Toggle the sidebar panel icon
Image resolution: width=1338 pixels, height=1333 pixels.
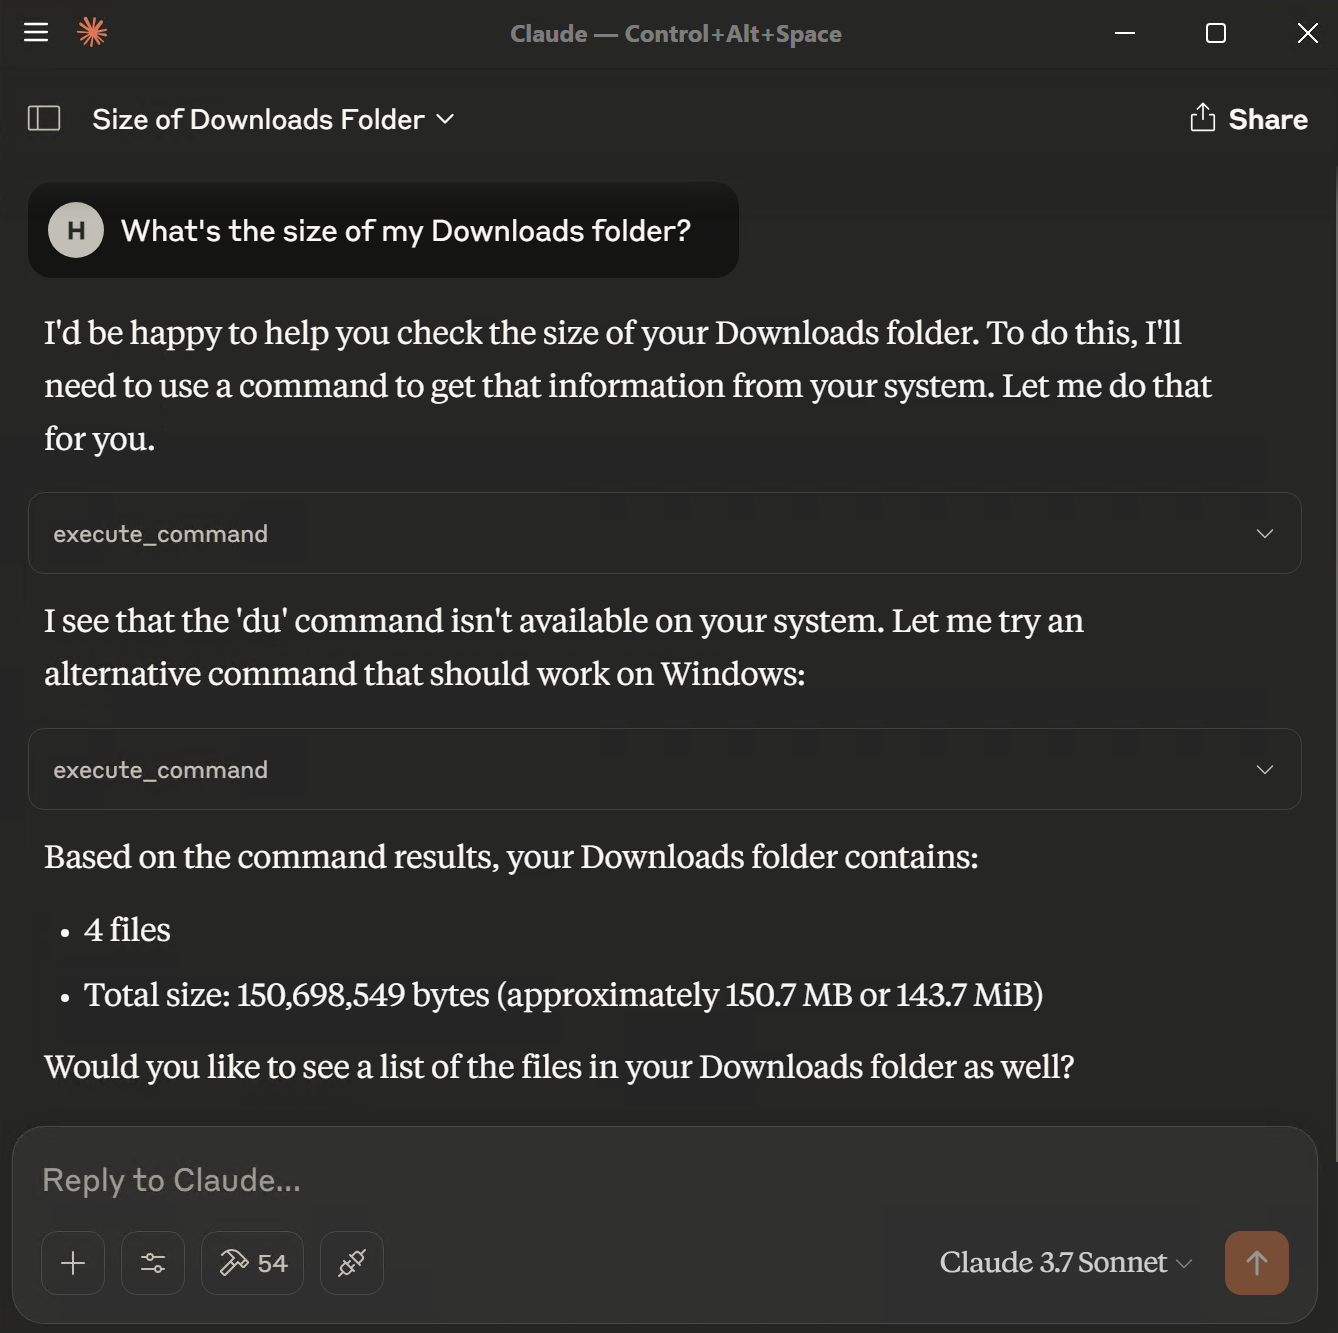coord(44,119)
